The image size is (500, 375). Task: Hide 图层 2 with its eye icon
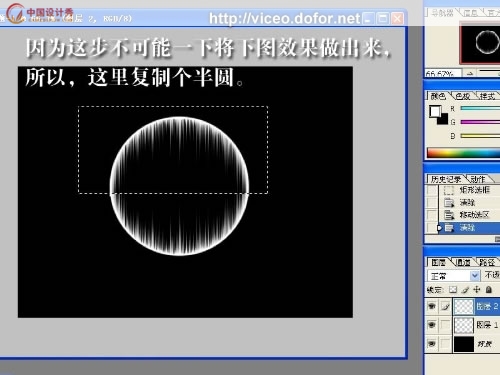click(432, 306)
